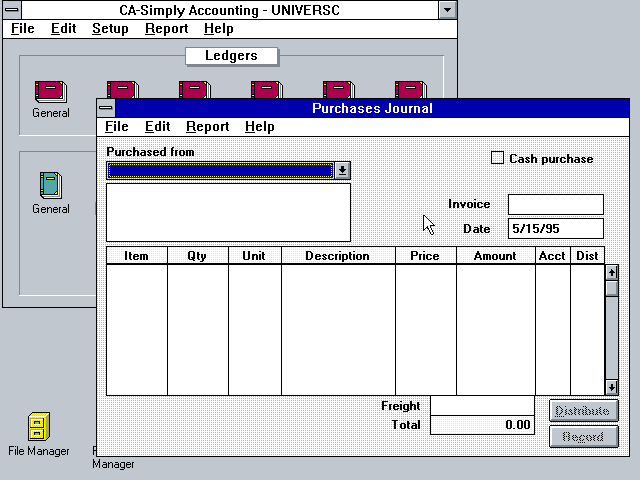Click the Freight amount field
The image size is (640, 480).
pyautogui.click(x=482, y=406)
